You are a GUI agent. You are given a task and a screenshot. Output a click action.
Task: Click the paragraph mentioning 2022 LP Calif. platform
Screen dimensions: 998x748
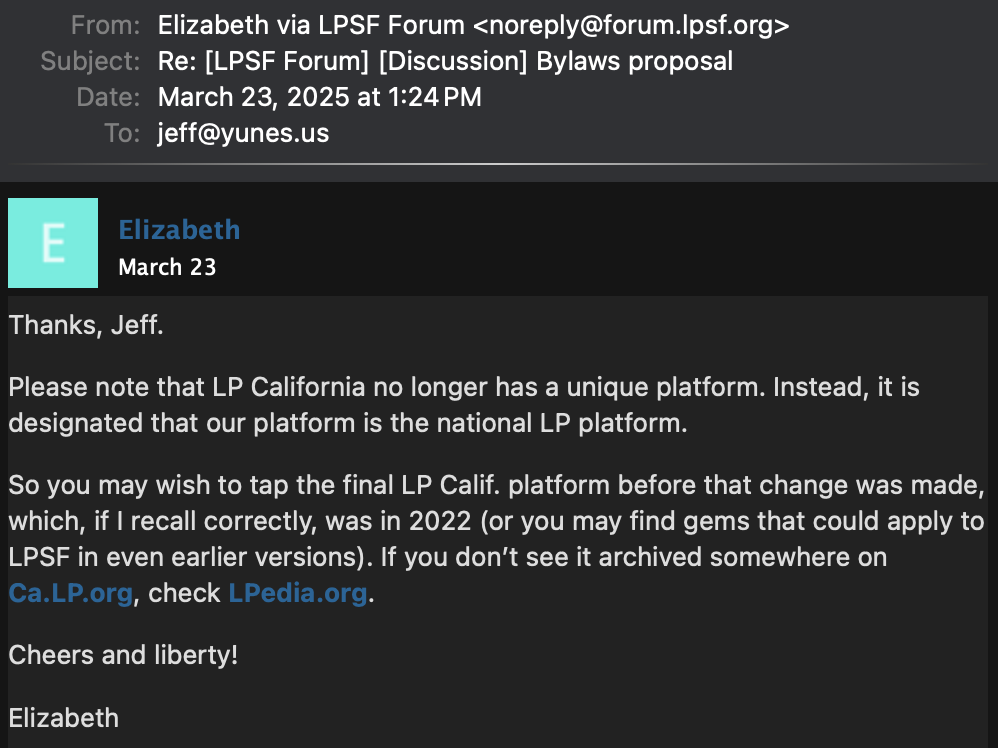click(x=496, y=539)
